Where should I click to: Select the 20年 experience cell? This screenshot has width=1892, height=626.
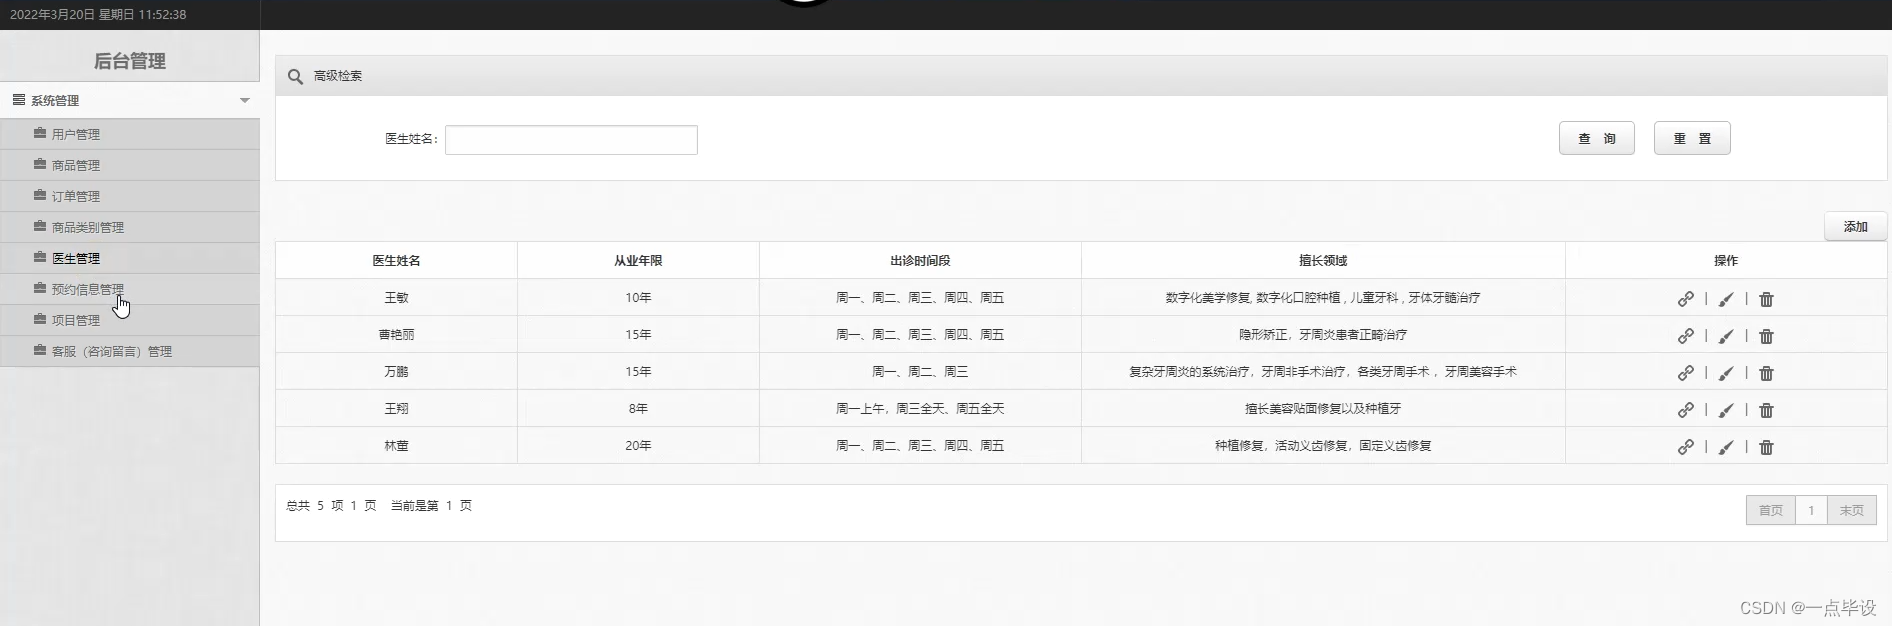point(638,446)
